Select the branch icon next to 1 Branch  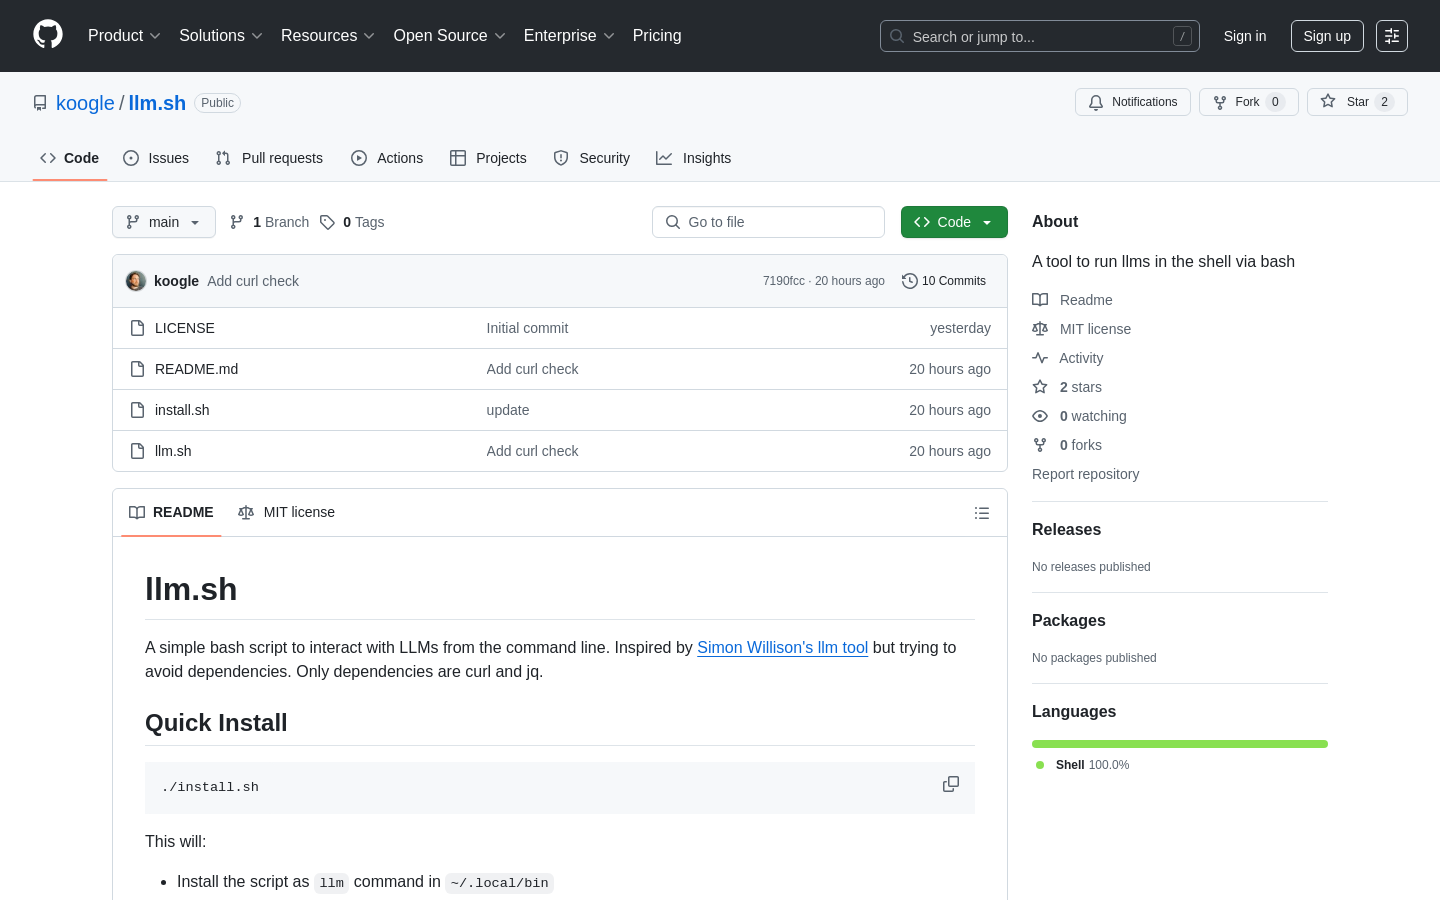[237, 222]
